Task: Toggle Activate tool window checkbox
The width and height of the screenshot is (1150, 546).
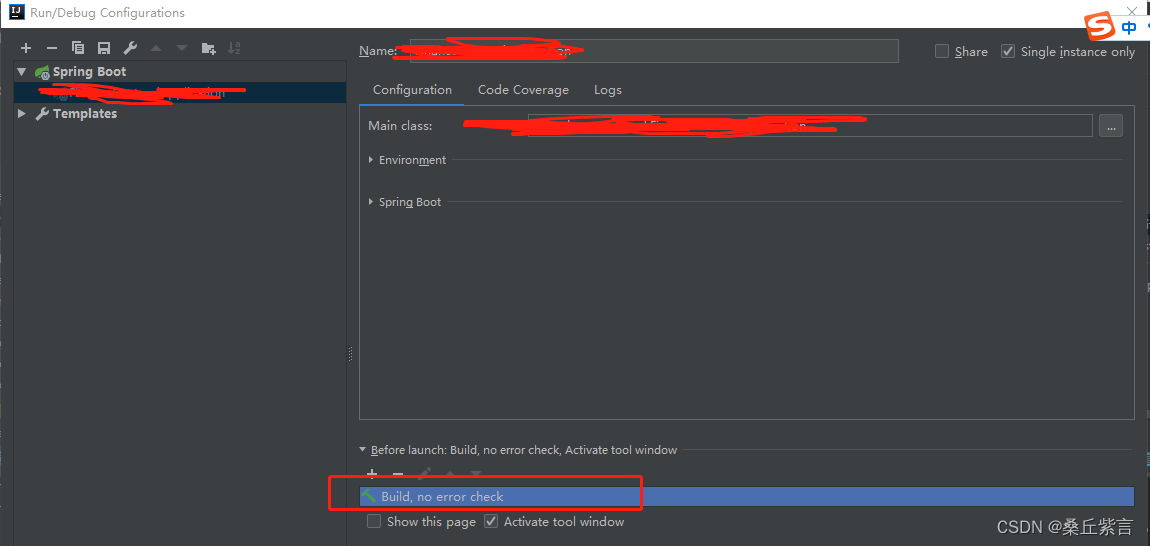Action: tap(491, 522)
